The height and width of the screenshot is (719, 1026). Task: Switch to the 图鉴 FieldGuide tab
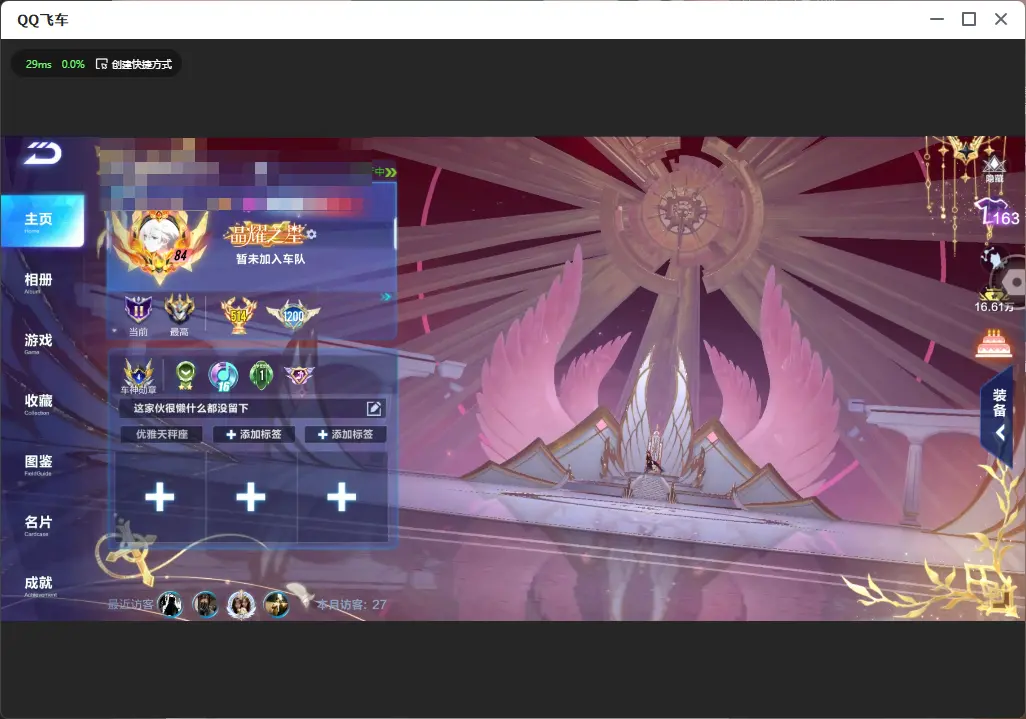(x=39, y=464)
